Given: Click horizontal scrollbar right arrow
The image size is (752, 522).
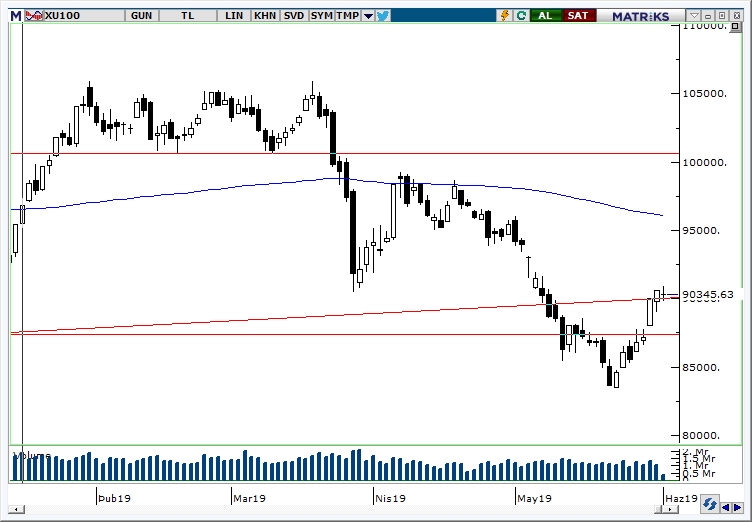Looking at the screenshot, I should coord(669,510).
